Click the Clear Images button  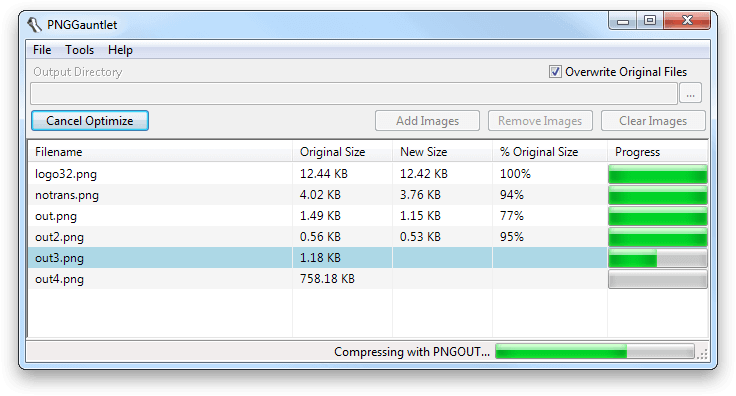pyautogui.click(x=653, y=121)
